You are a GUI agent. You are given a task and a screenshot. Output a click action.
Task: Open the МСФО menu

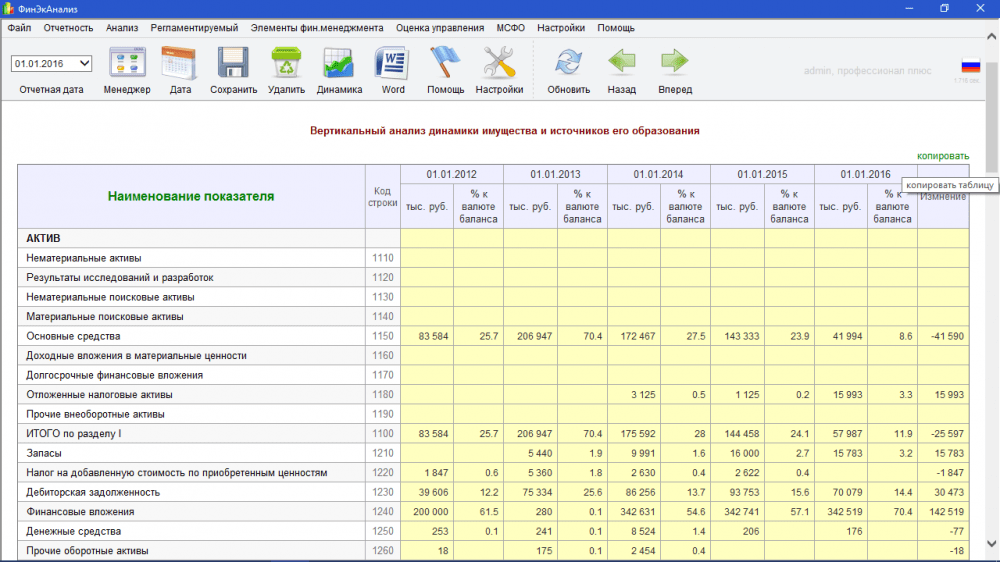510,28
